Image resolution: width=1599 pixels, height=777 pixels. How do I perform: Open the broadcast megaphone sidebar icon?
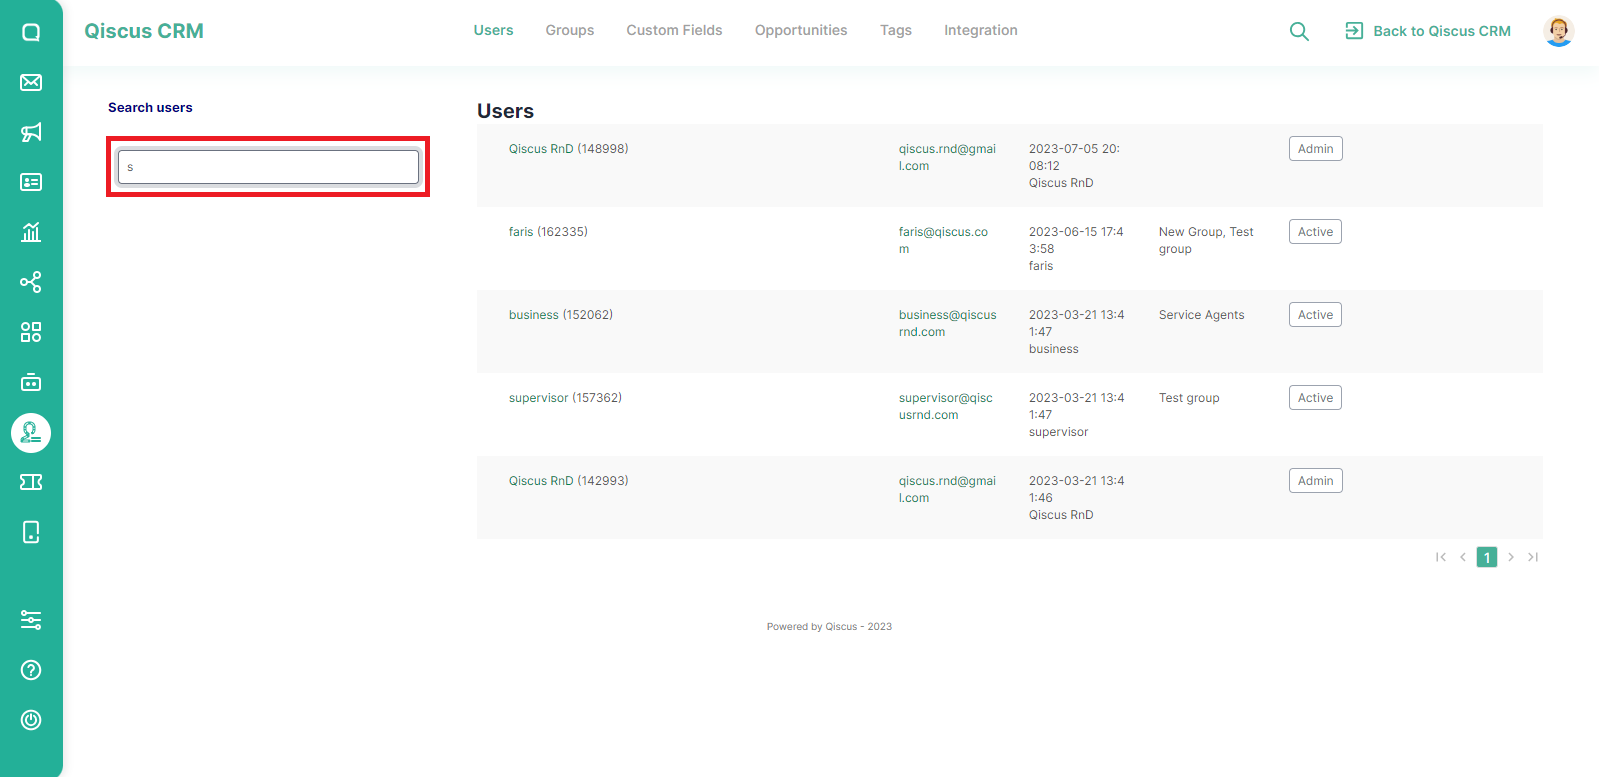31,132
